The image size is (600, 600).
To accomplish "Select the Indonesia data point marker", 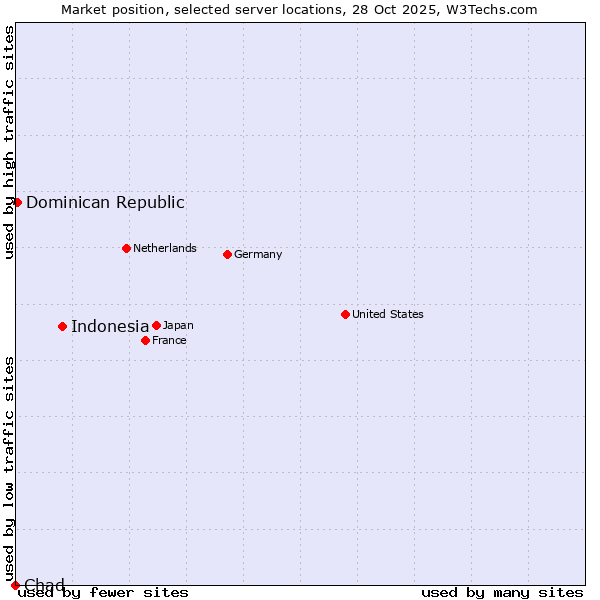I will coord(62,326).
